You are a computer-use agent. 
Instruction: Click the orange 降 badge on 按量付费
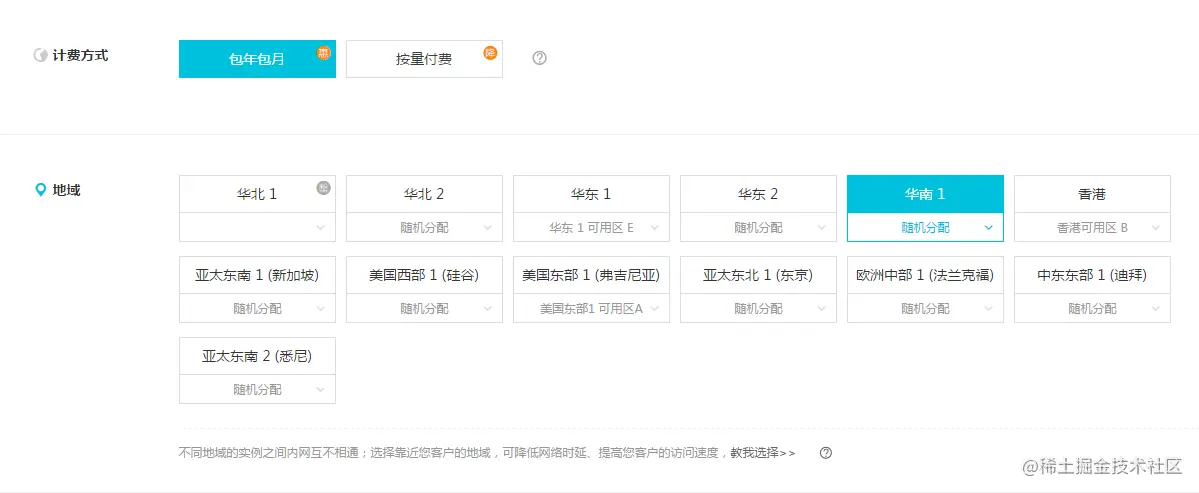490,52
